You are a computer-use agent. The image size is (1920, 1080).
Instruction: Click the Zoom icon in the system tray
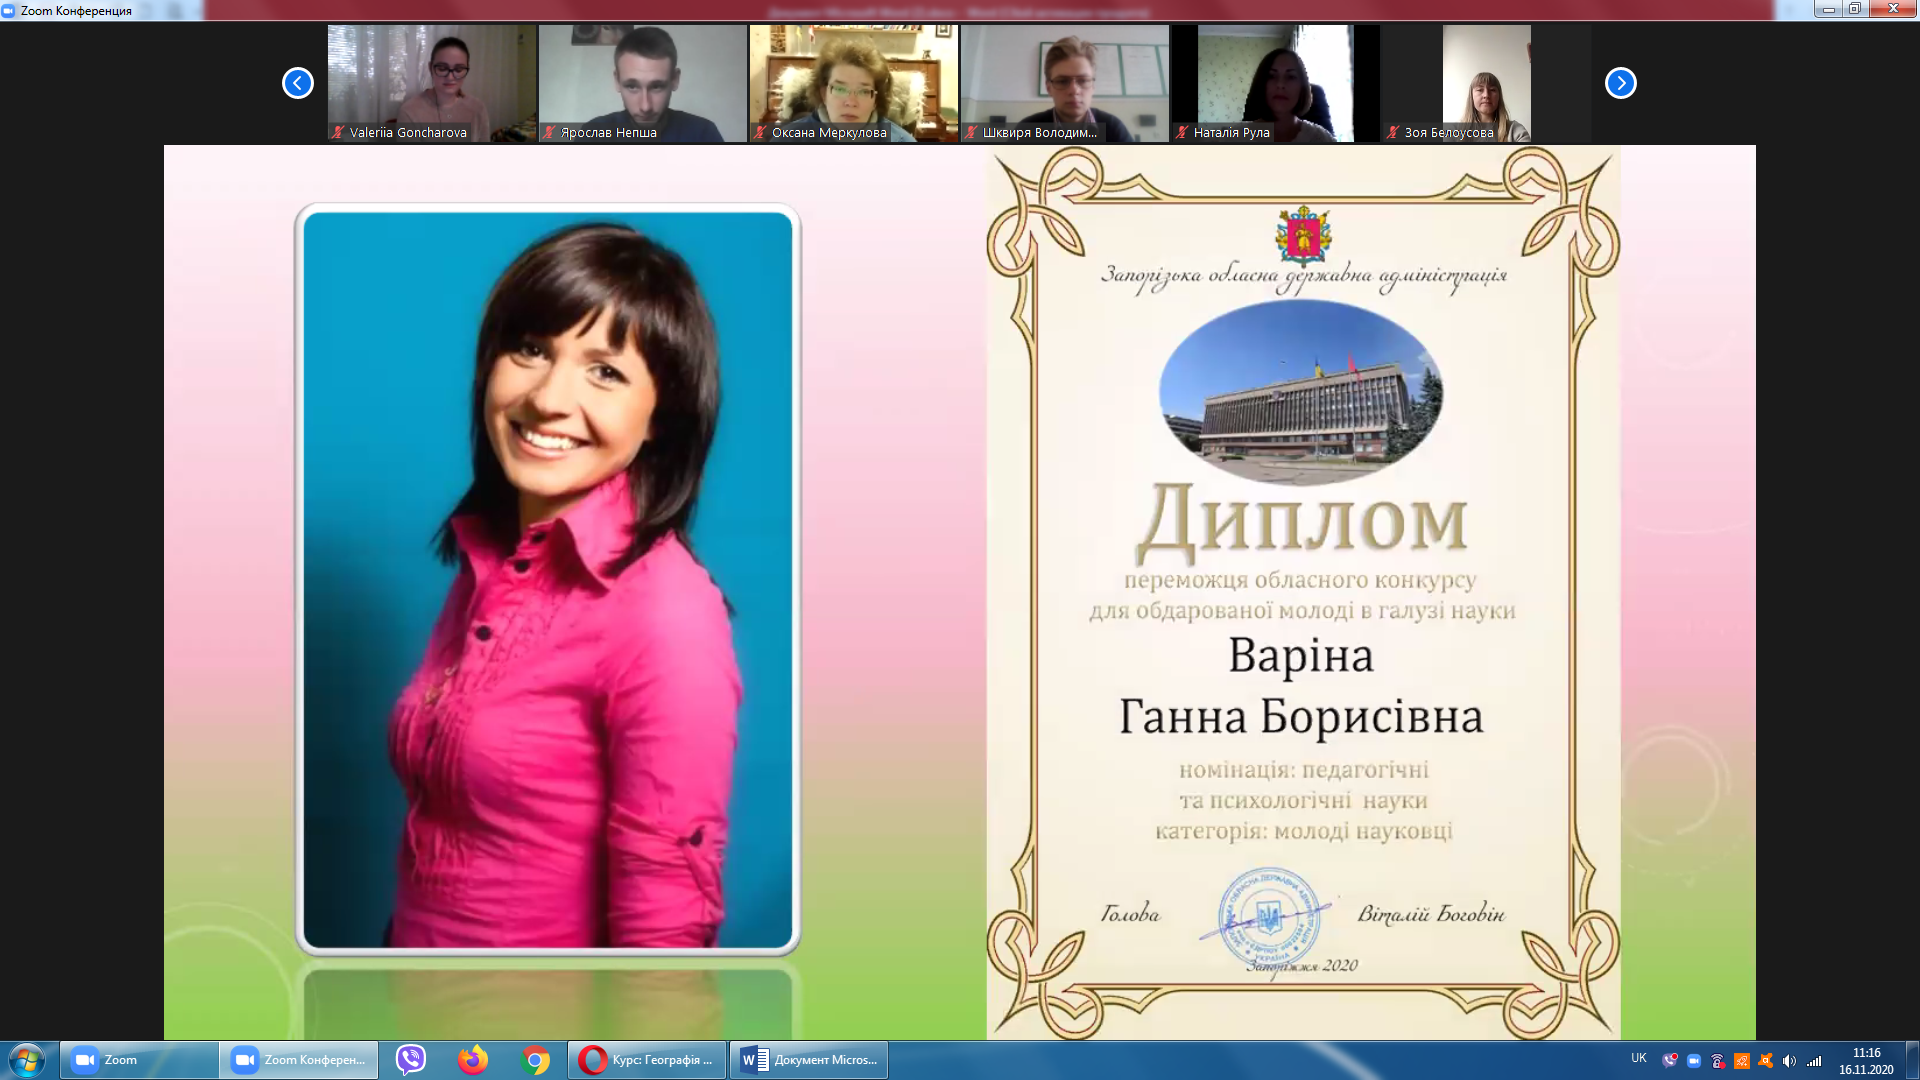tap(1693, 1061)
